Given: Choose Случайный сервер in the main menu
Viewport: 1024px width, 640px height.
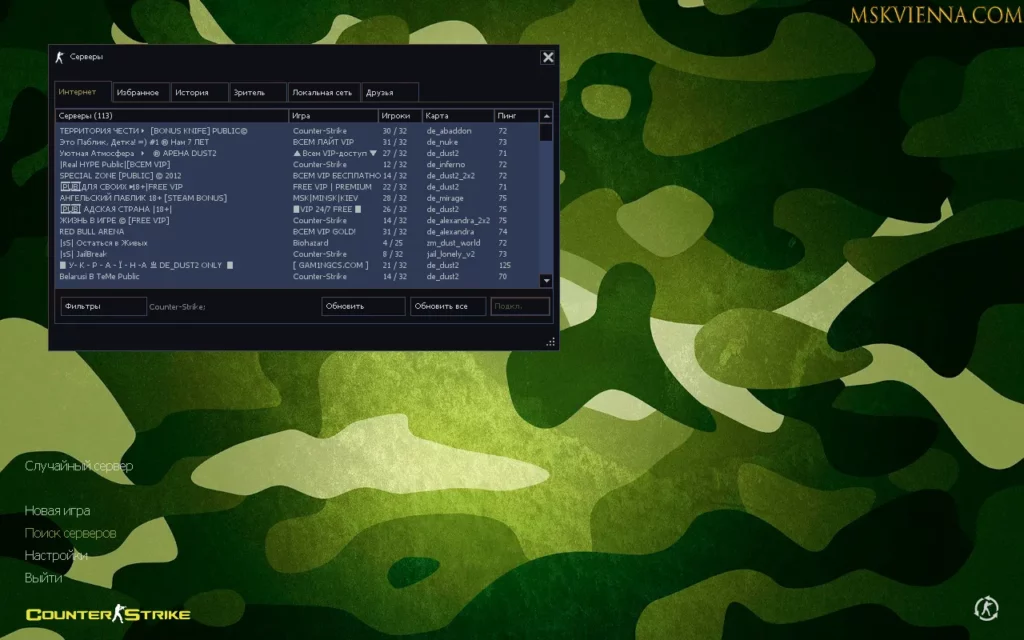Looking at the screenshot, I should [79, 466].
